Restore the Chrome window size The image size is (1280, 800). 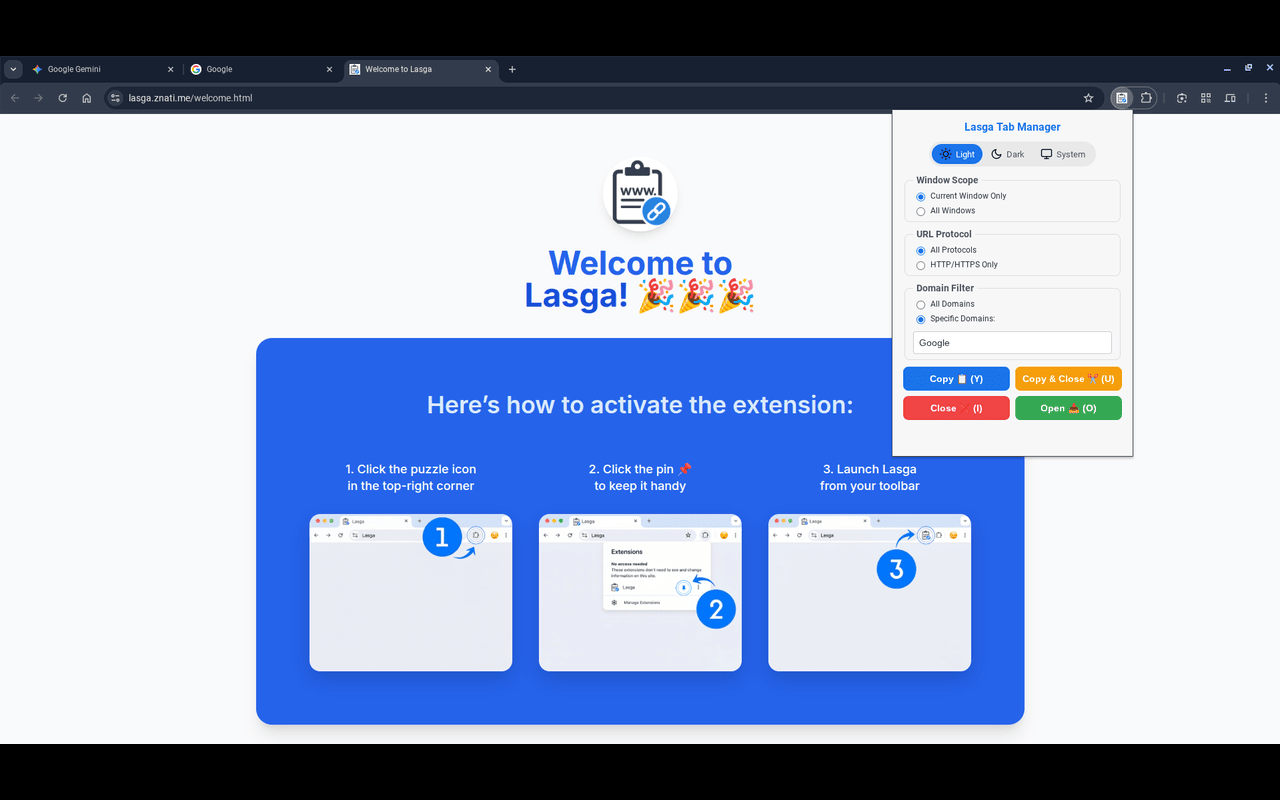coord(1248,68)
